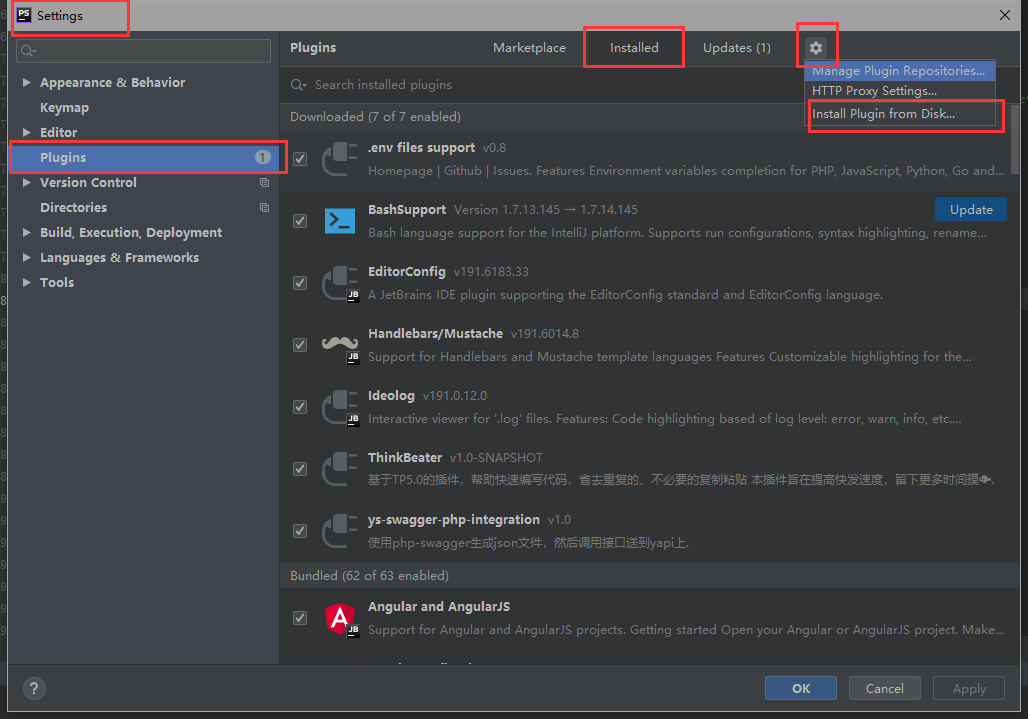Click the ThinkBeater plugin icon
The width and height of the screenshot is (1028, 719).
click(x=340, y=469)
